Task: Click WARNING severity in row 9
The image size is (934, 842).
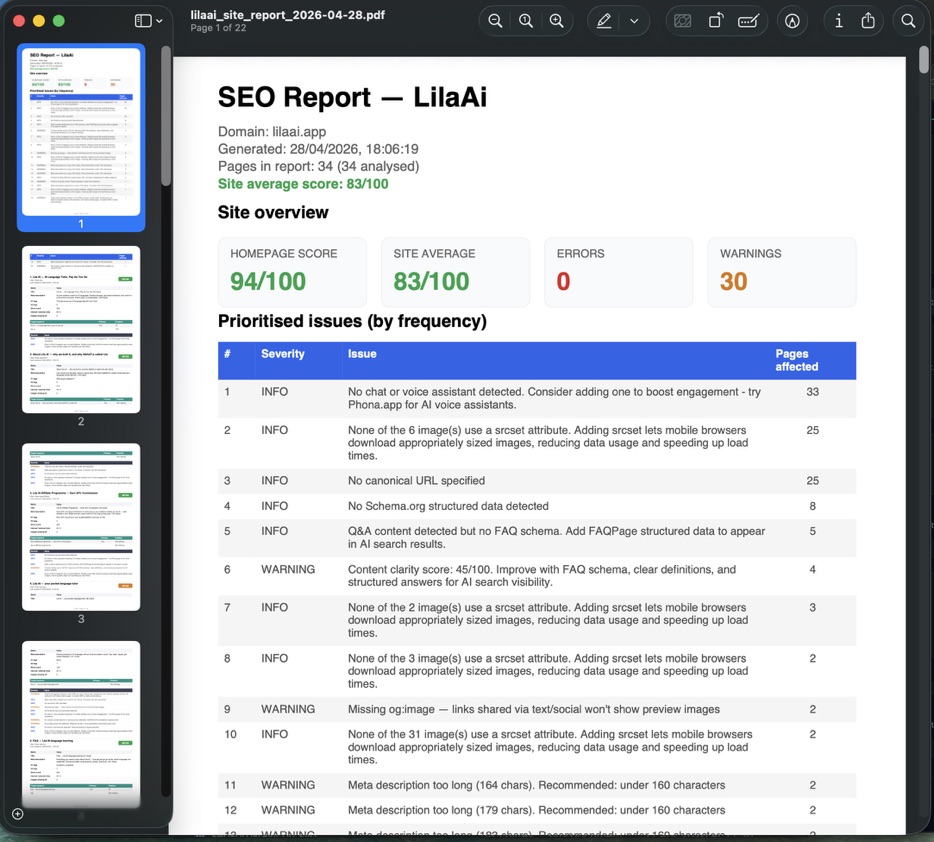Action: (288, 709)
